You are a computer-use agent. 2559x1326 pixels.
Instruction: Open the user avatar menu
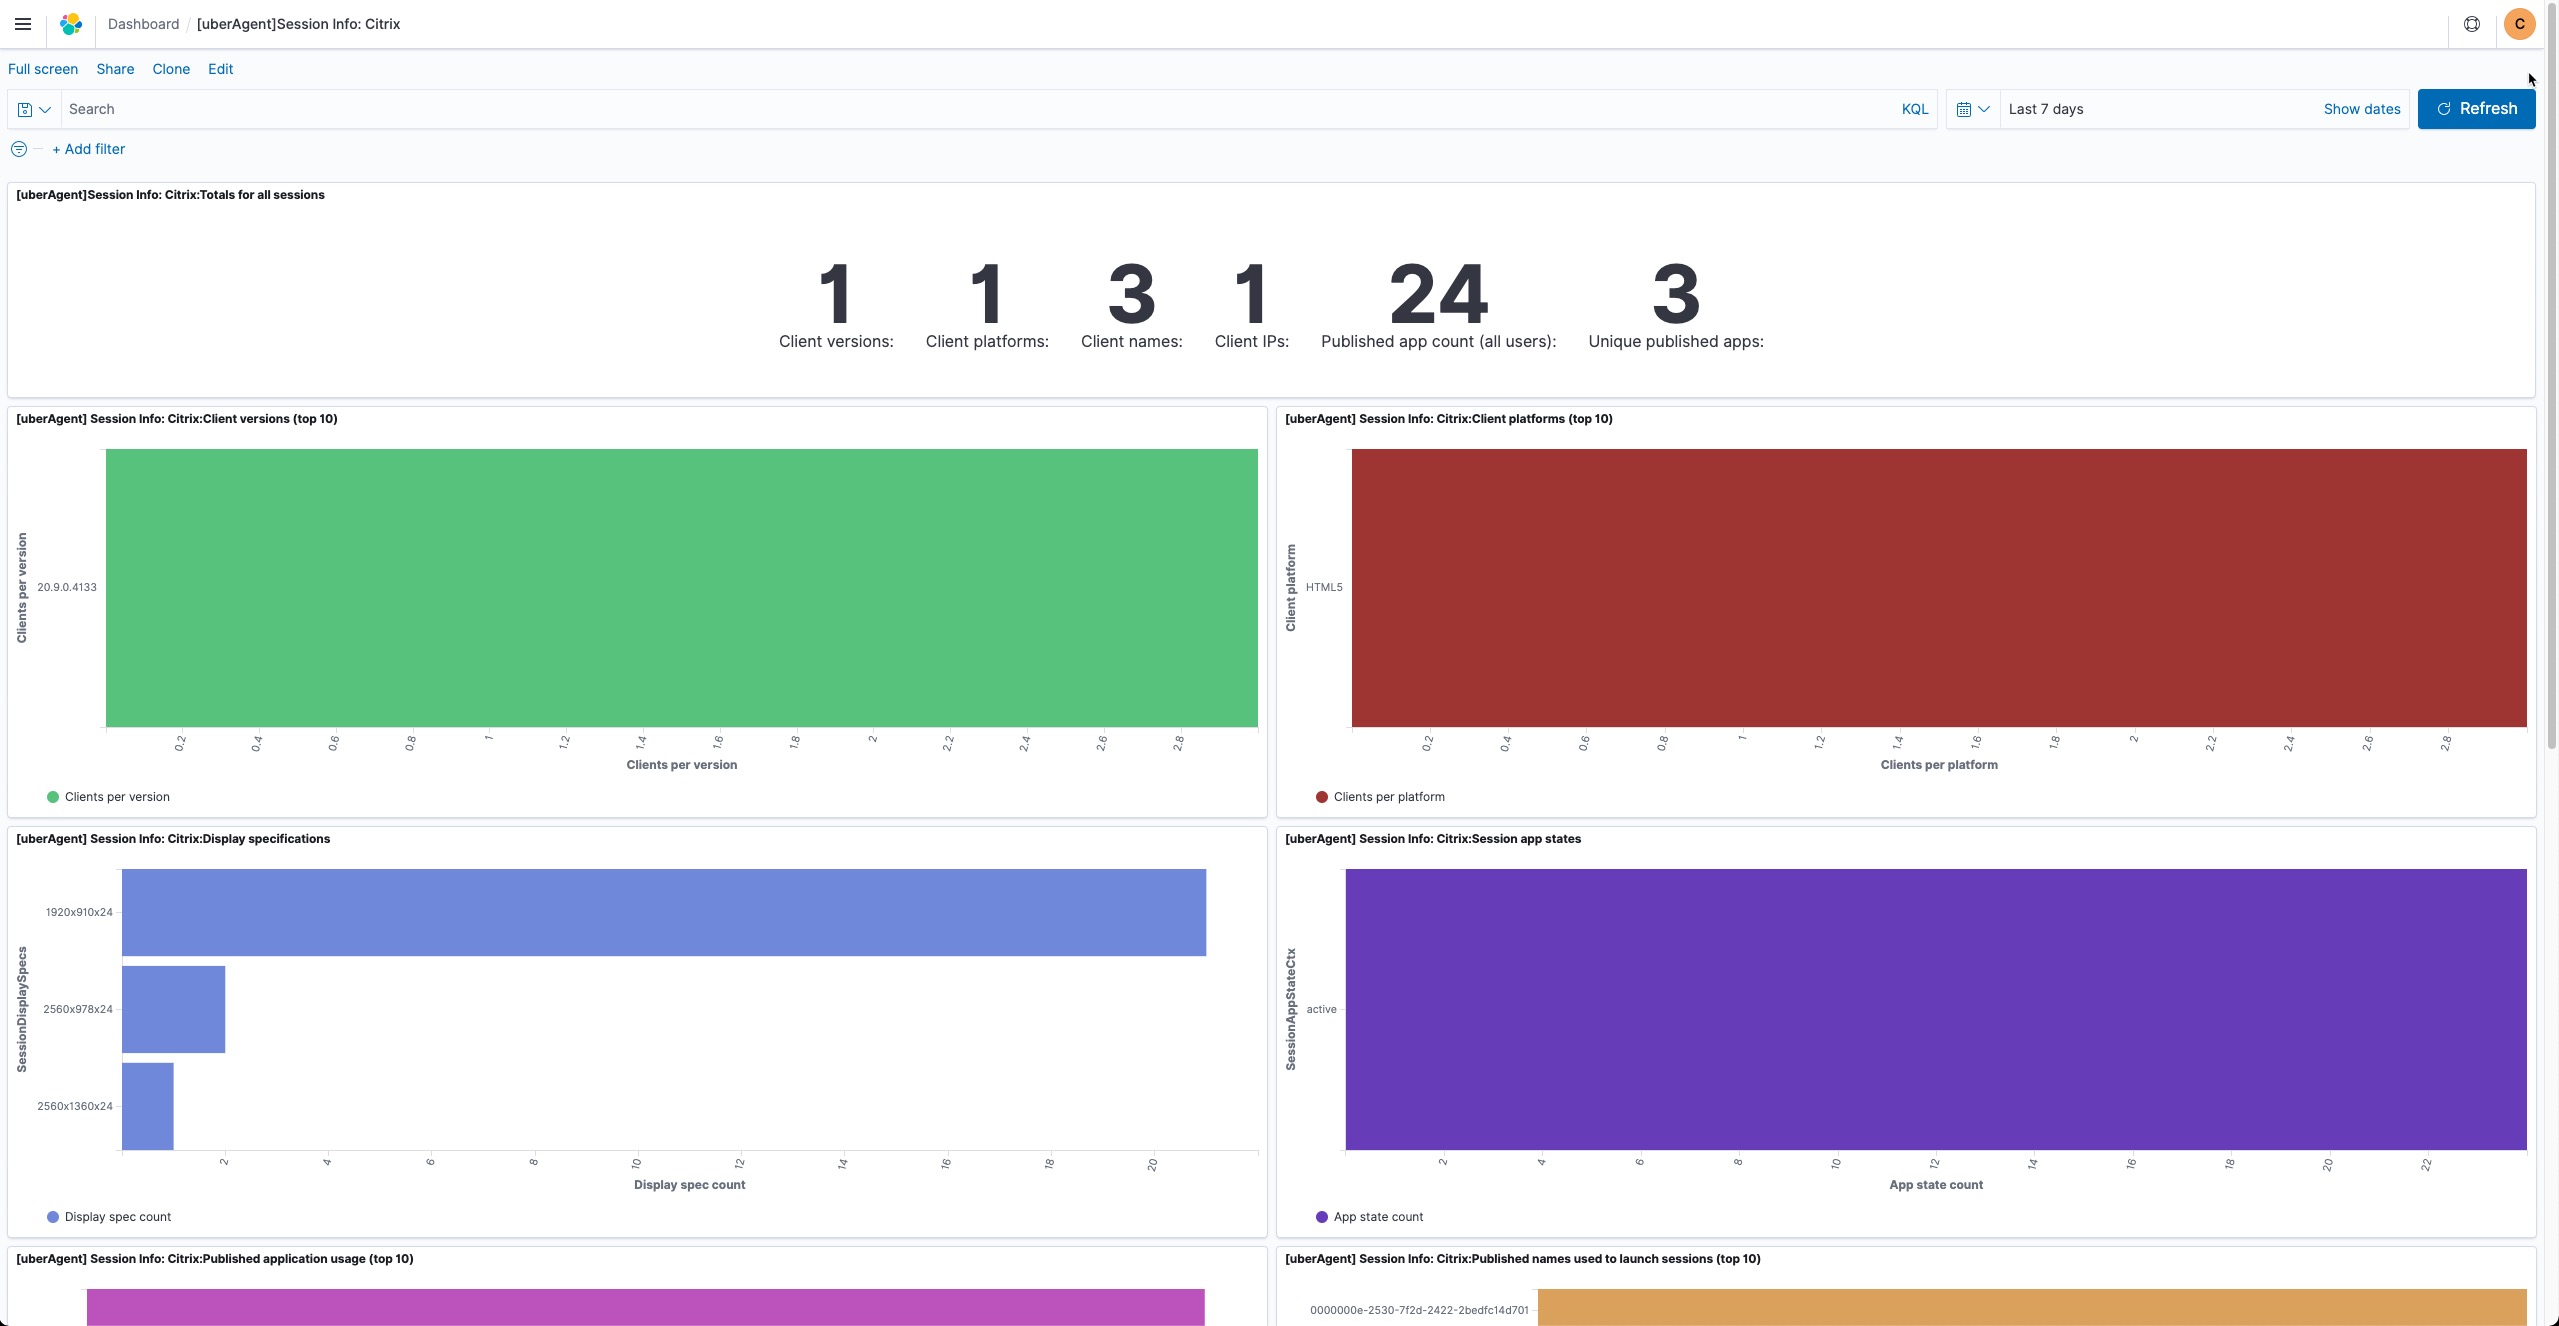pos(2519,24)
